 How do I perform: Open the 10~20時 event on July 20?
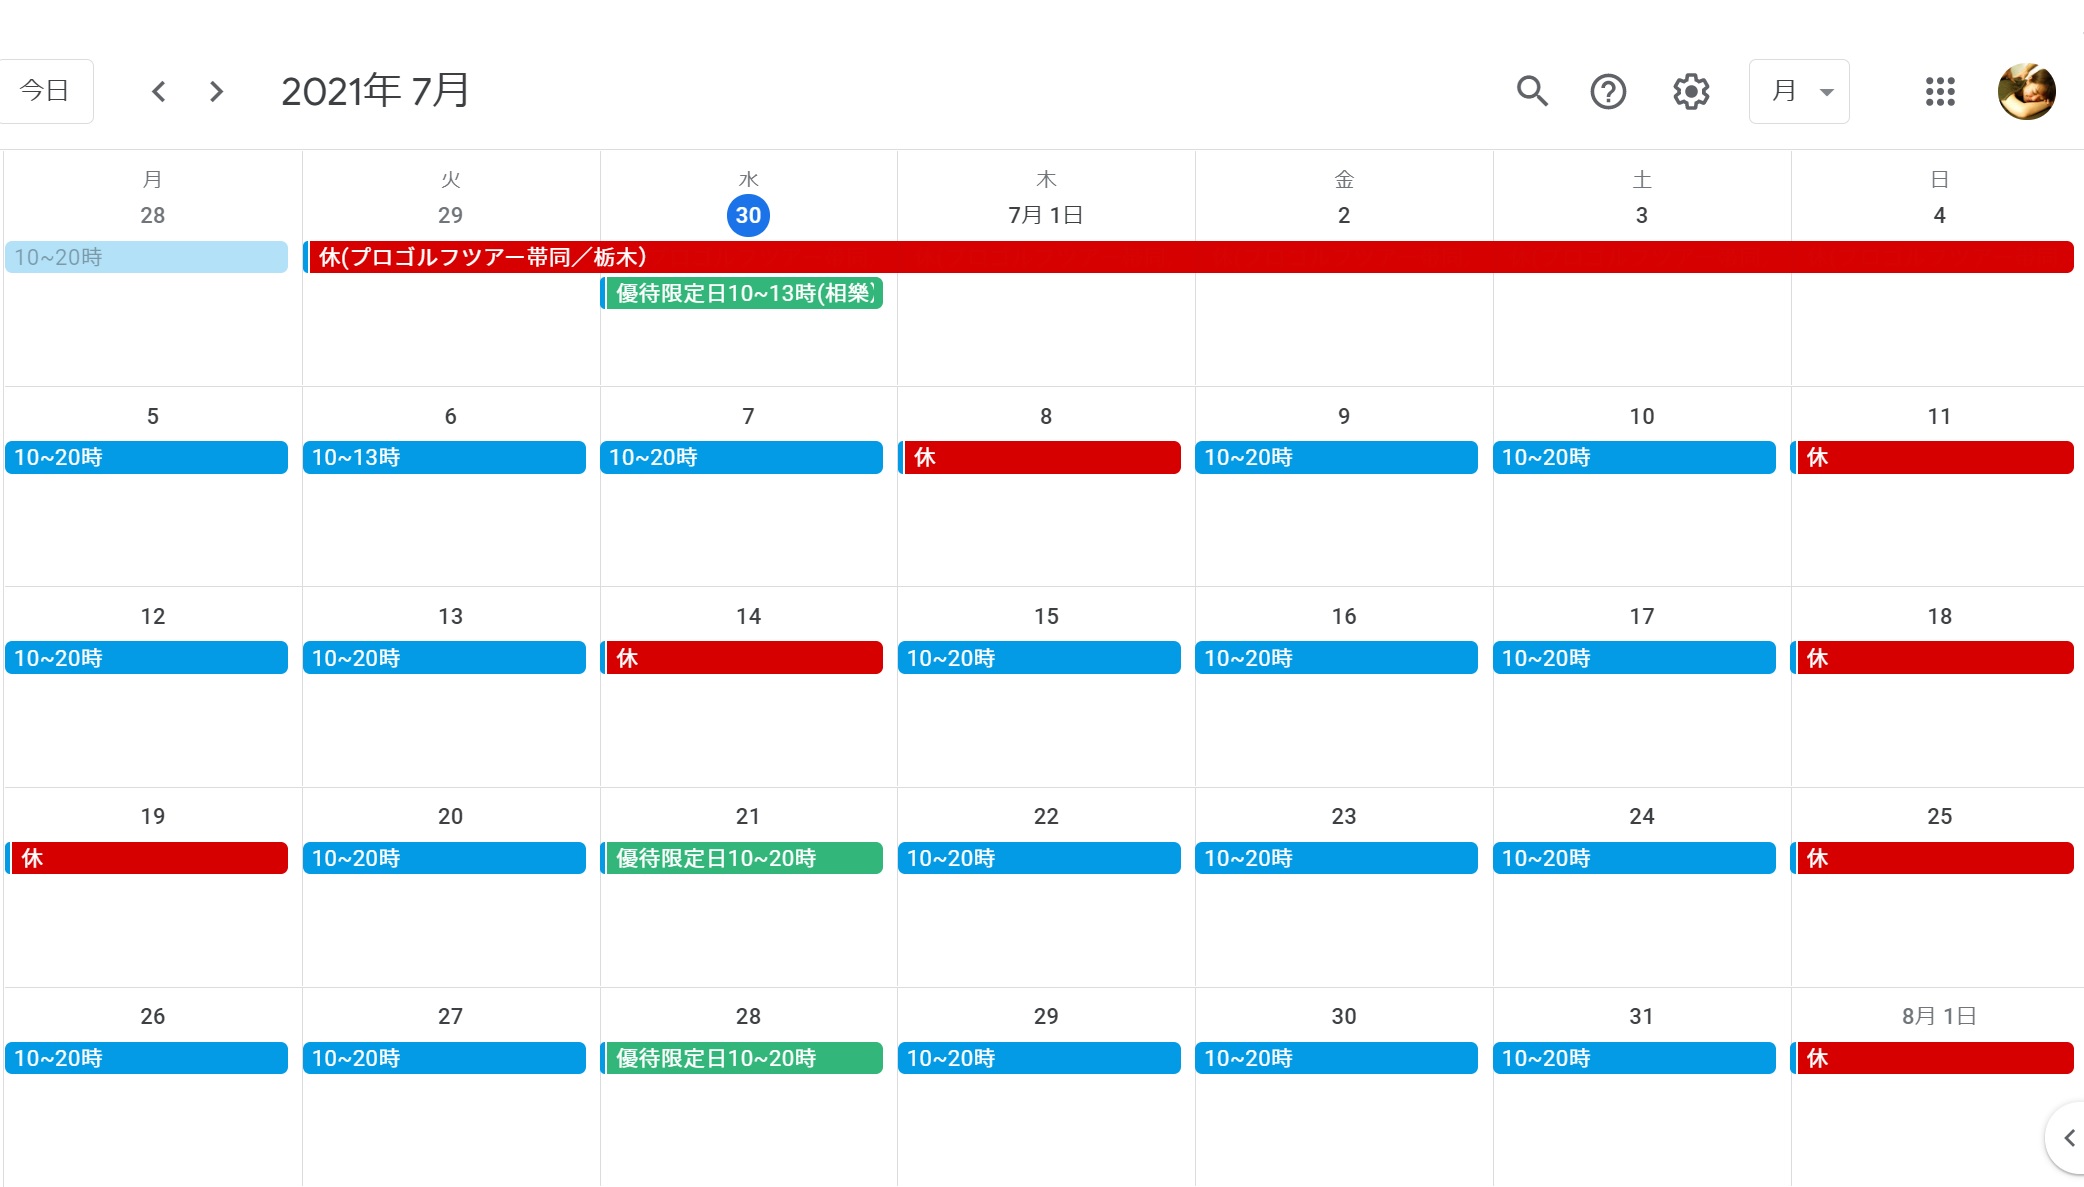pos(444,858)
